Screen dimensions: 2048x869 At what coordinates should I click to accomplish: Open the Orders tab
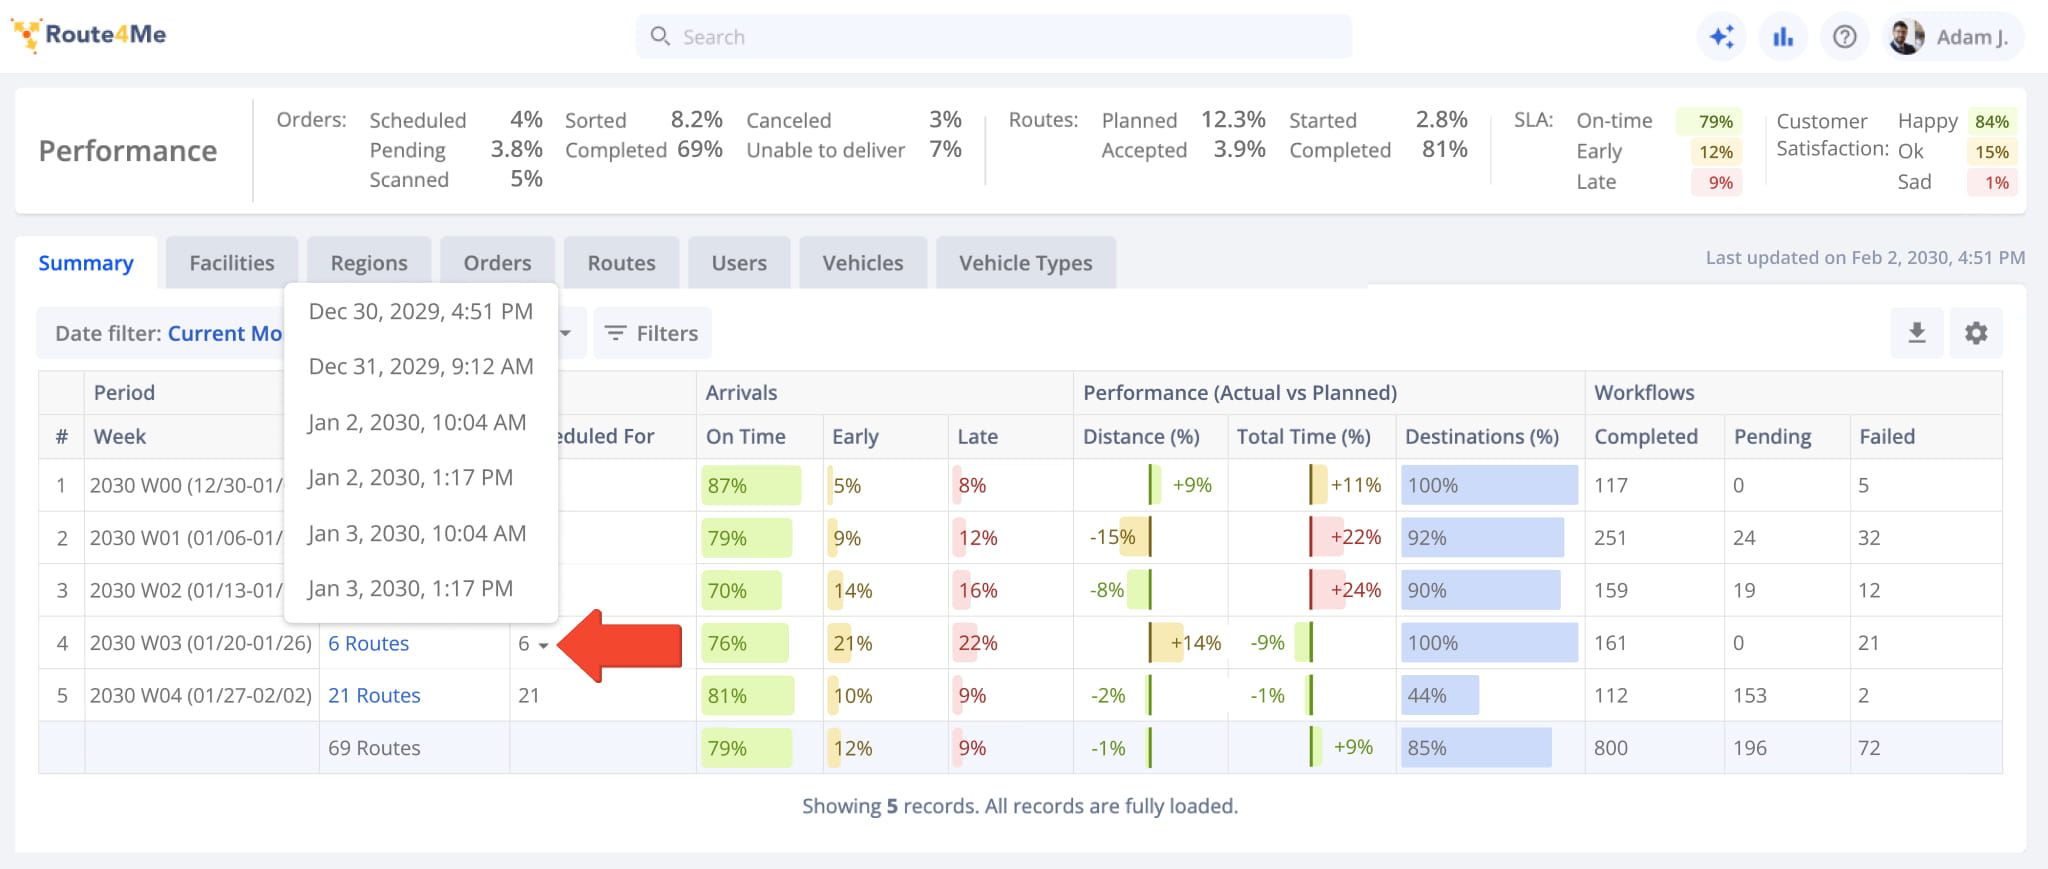pos(497,263)
